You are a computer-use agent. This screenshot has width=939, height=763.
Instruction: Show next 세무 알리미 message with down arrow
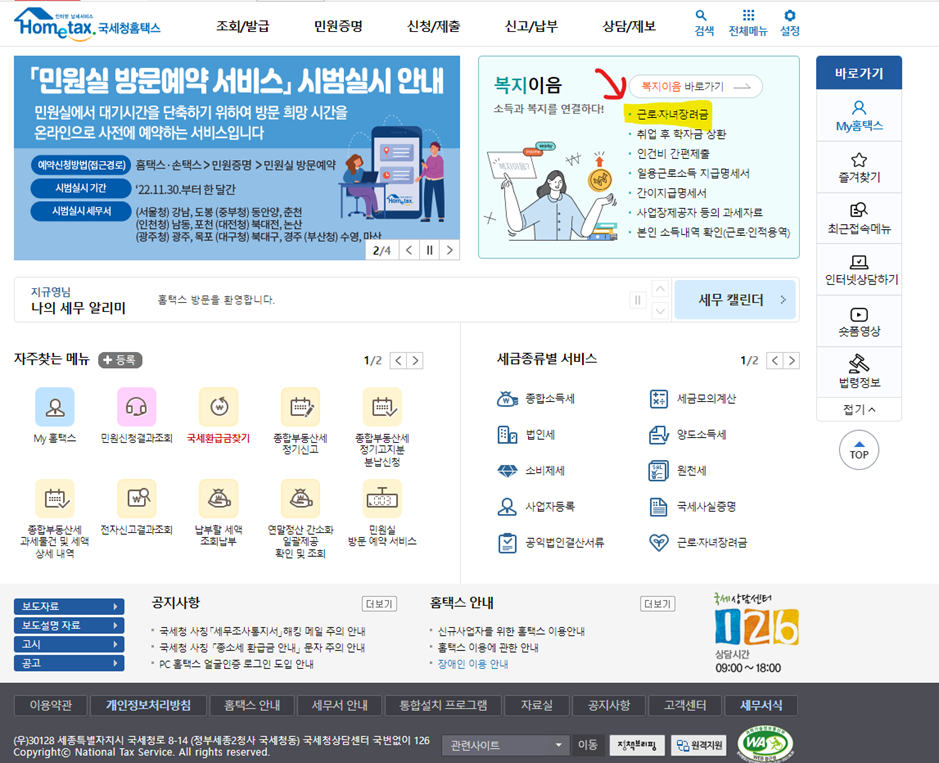660,311
